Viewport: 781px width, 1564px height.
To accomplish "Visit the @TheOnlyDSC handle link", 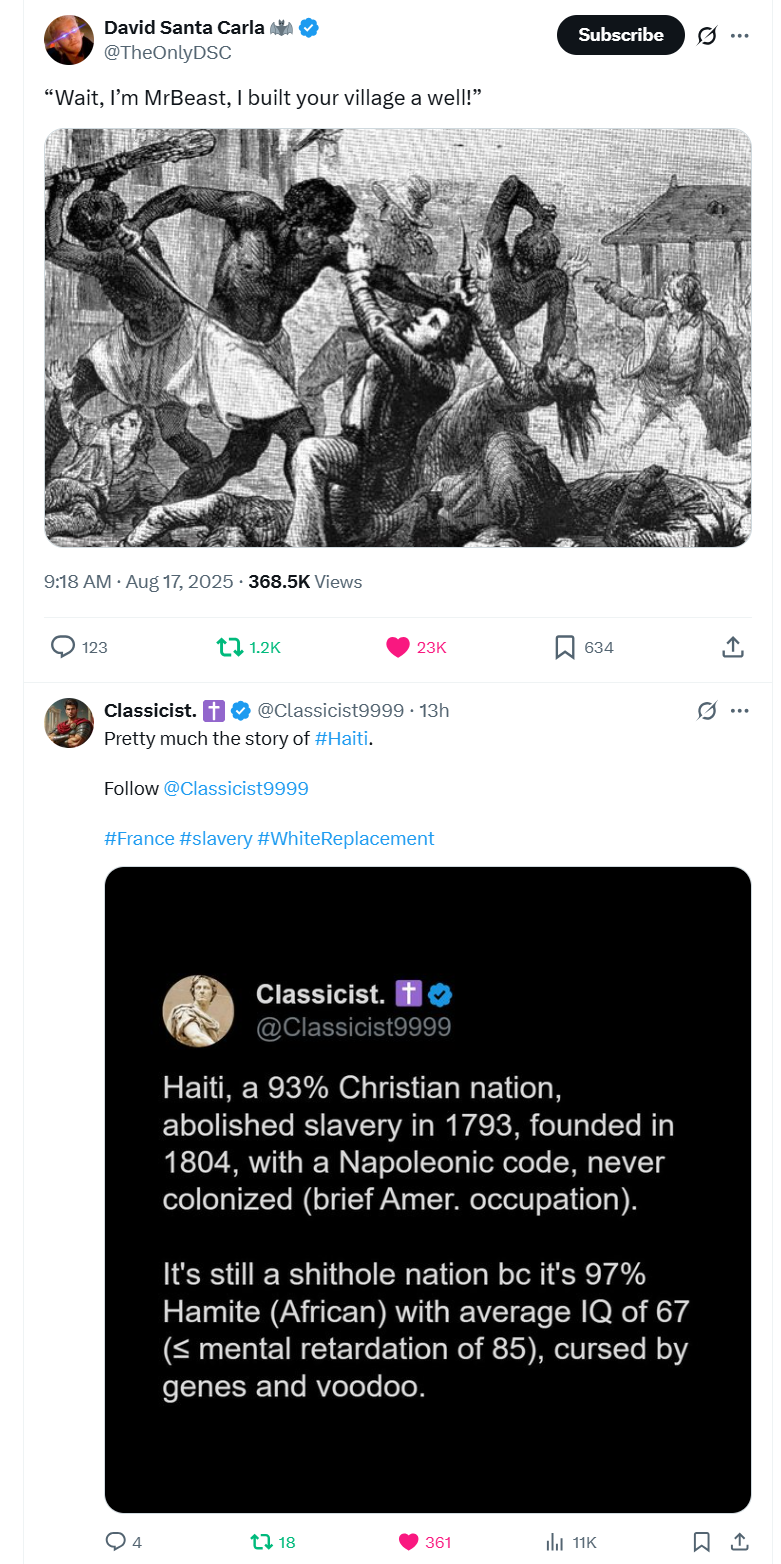I will pyautogui.click(x=168, y=53).
